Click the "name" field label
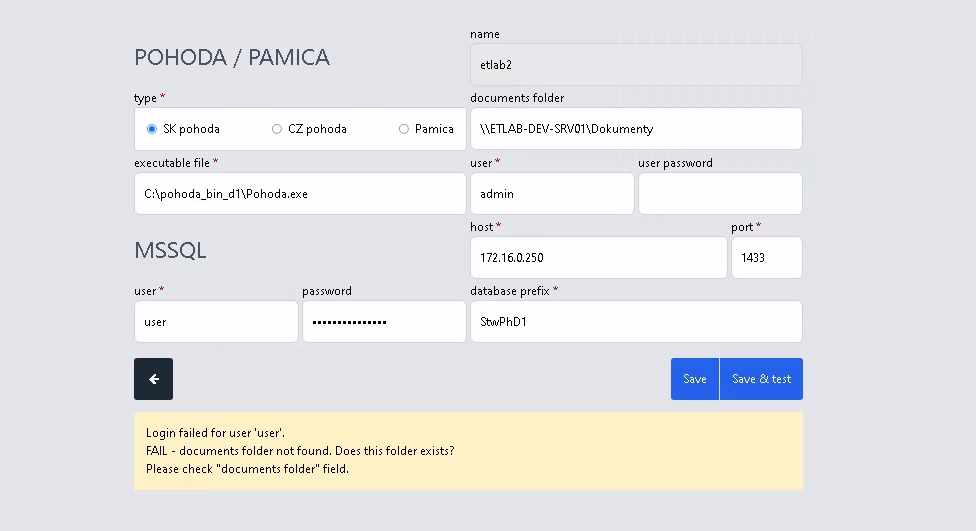 coord(485,34)
